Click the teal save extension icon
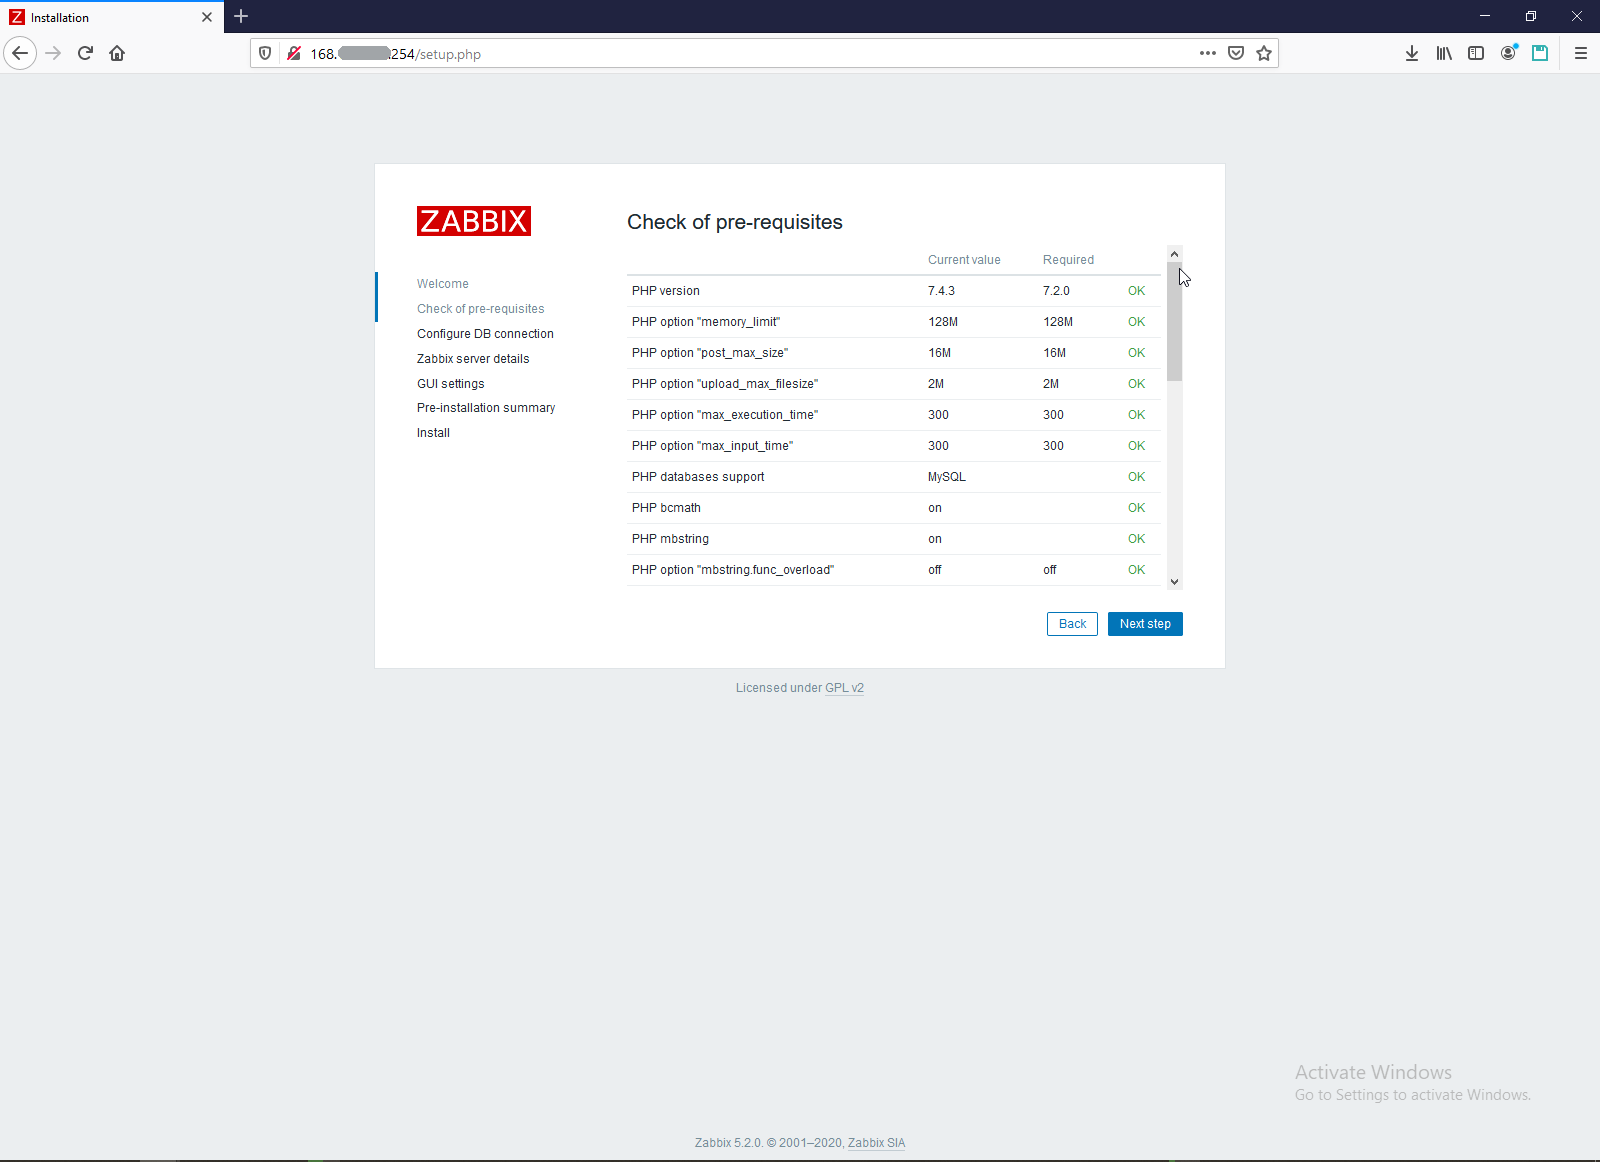Viewport: 1600px width, 1162px height. click(1540, 53)
